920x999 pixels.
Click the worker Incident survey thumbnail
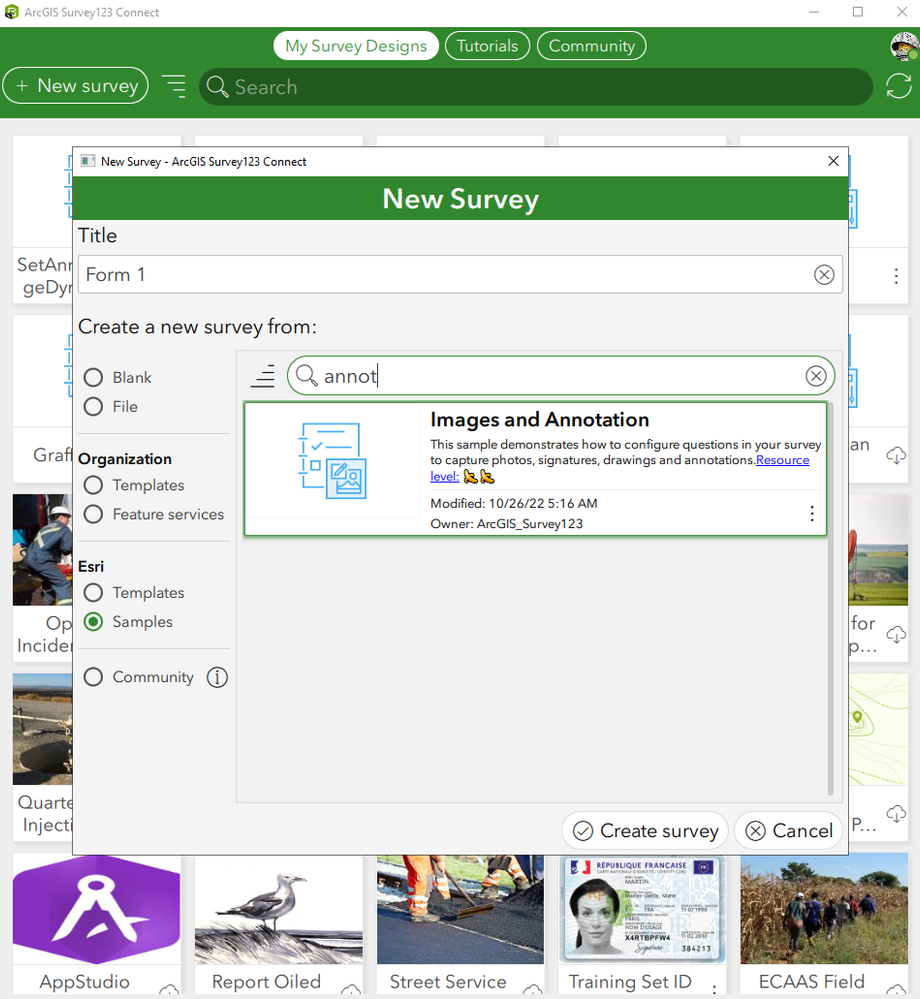click(43, 549)
